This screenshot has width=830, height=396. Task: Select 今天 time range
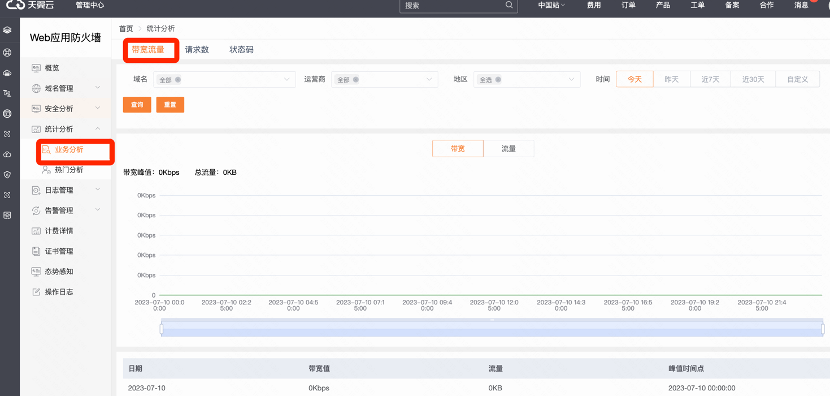point(634,79)
